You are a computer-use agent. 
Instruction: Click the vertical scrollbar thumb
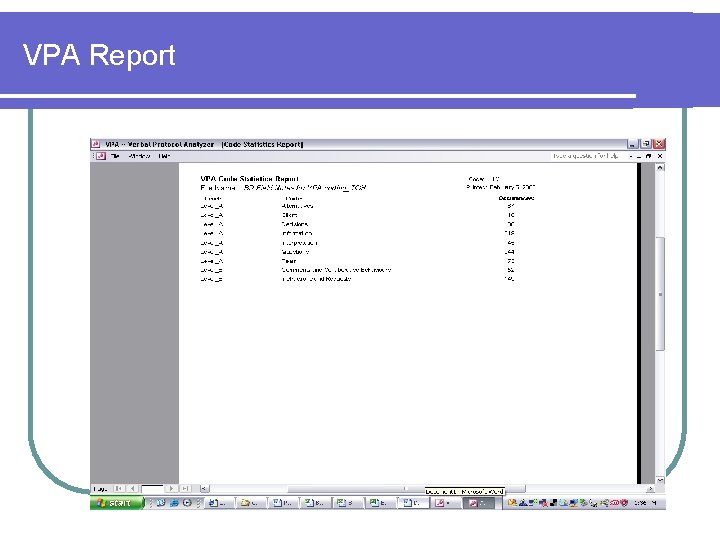[x=660, y=294]
